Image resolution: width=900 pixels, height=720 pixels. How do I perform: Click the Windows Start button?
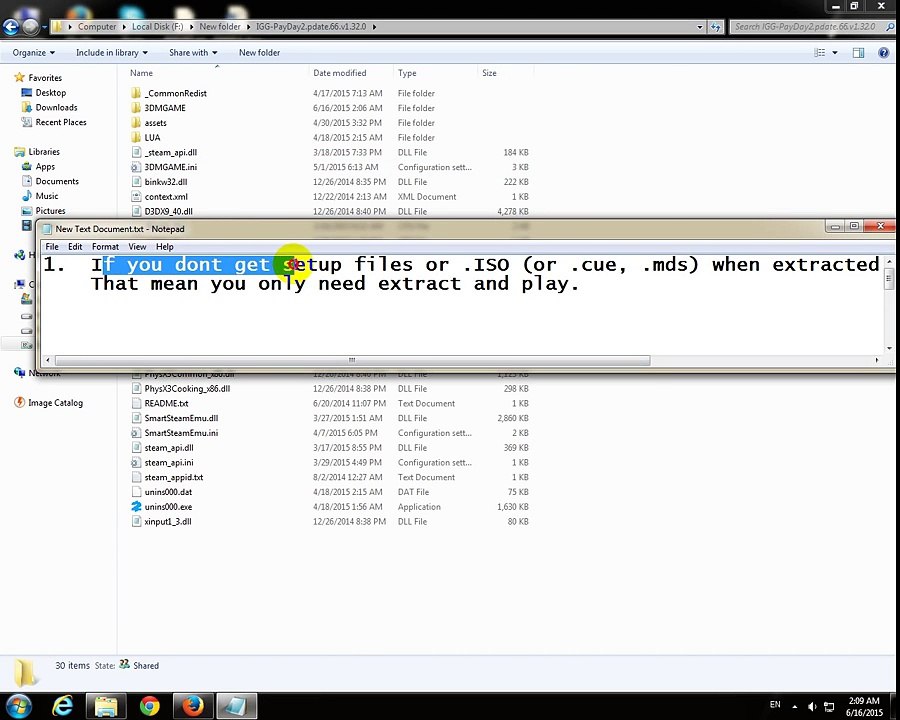(x=19, y=706)
